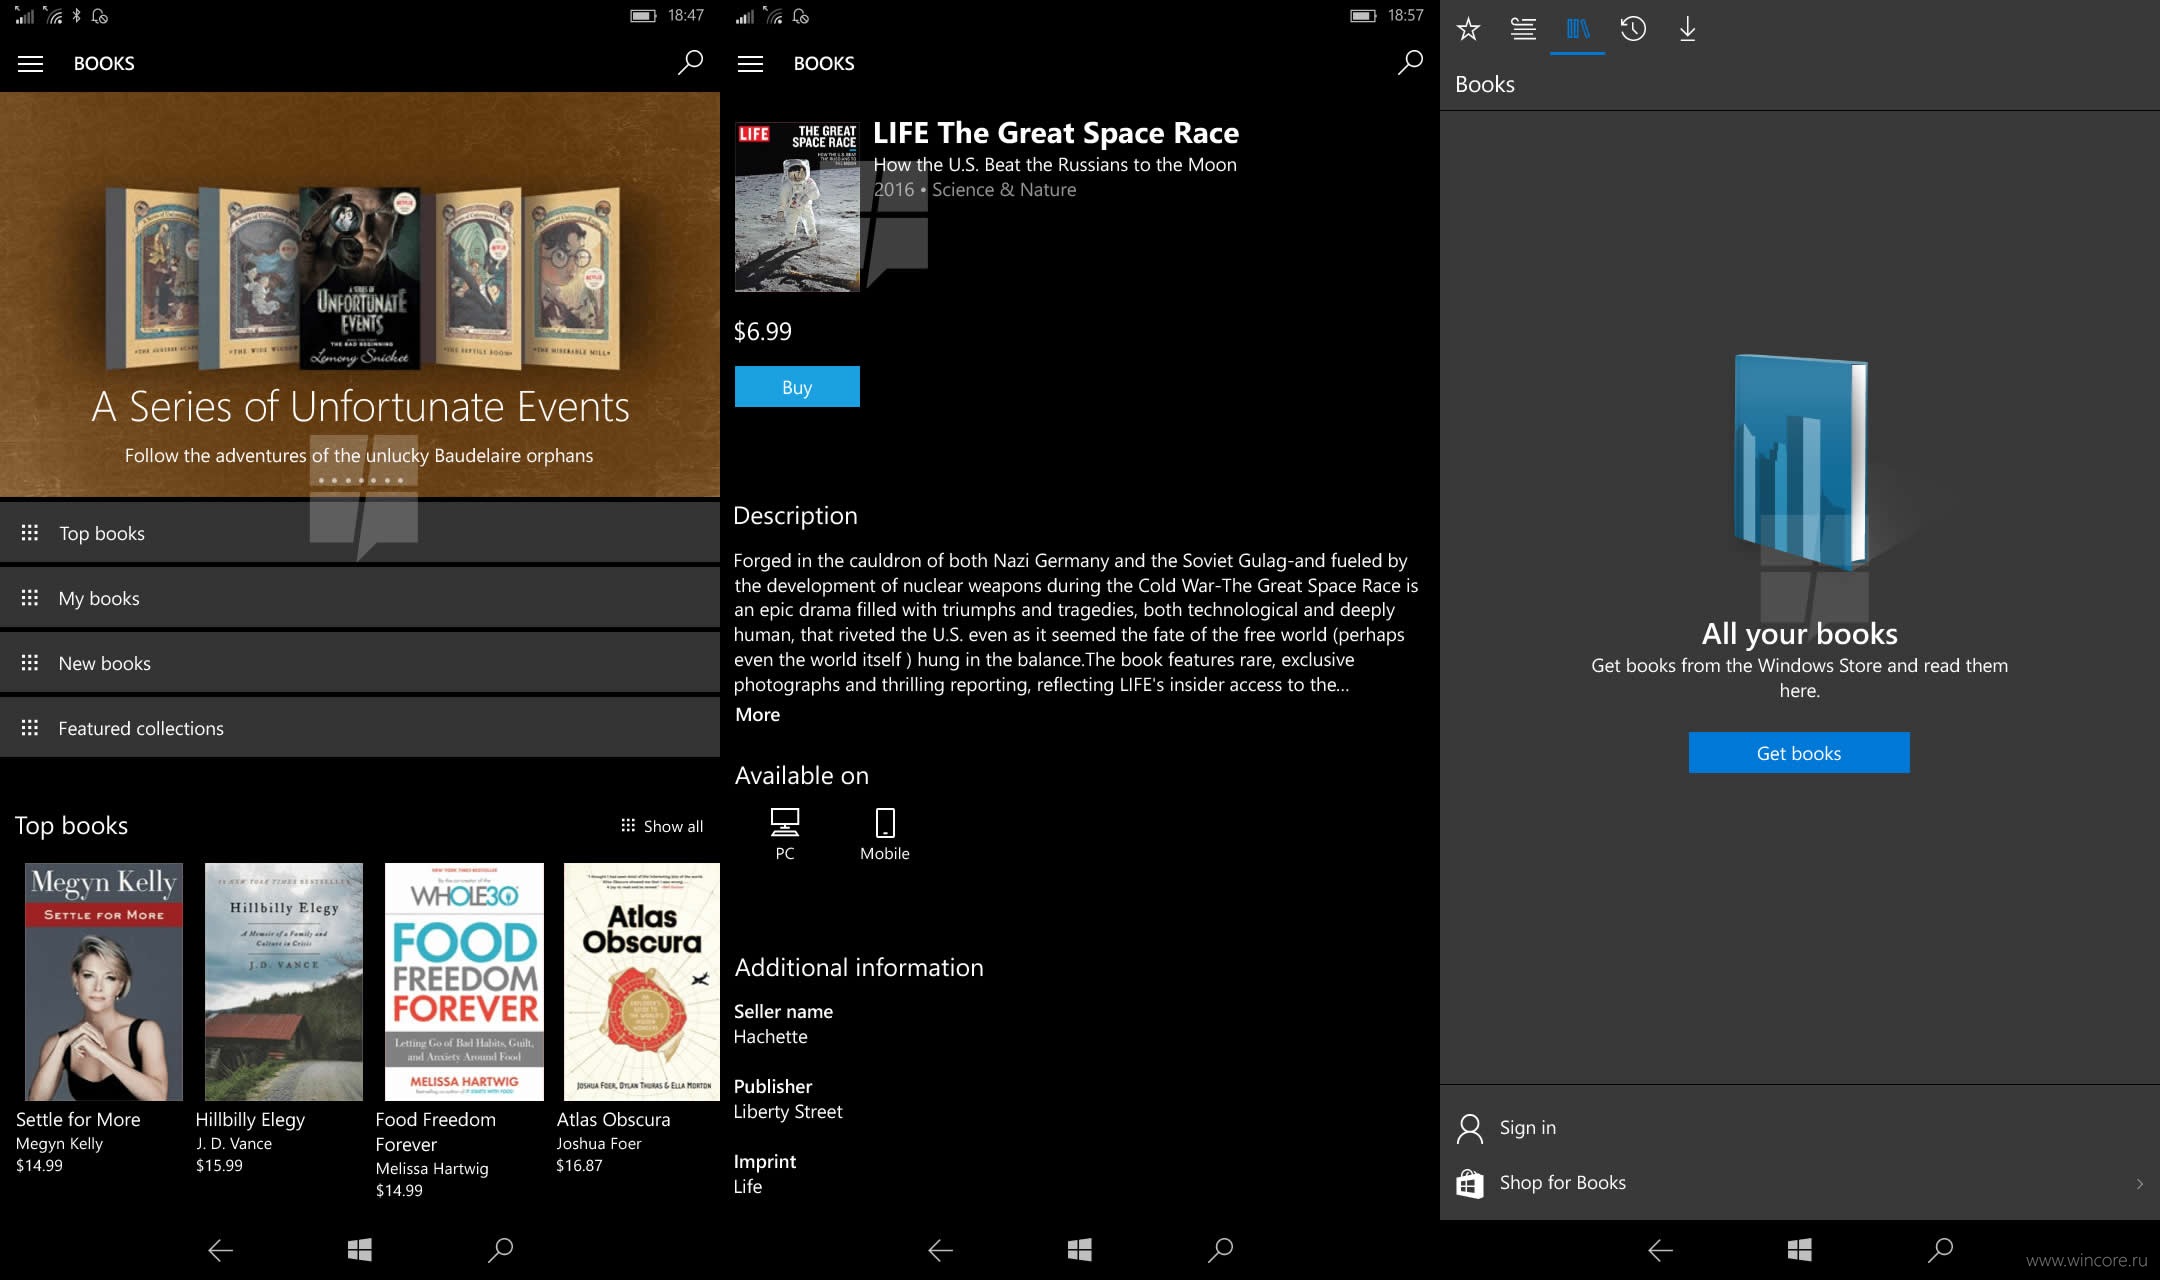
Task: Open hamburger menu in left Books screen
Action: (31, 64)
